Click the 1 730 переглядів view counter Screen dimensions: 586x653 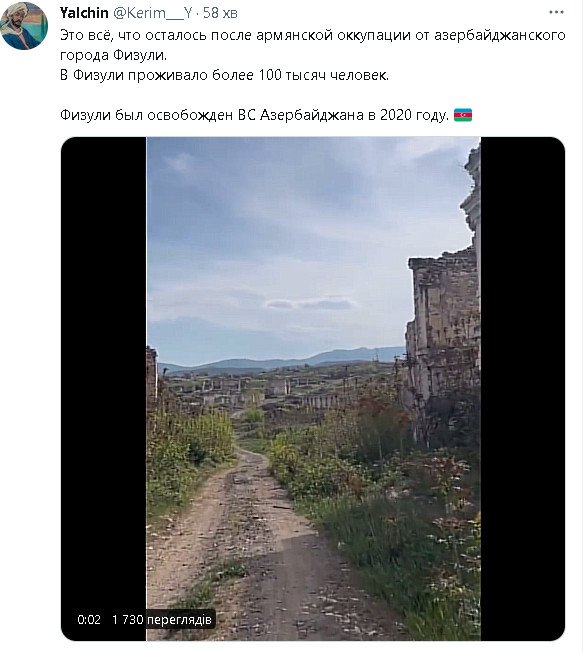[162, 620]
